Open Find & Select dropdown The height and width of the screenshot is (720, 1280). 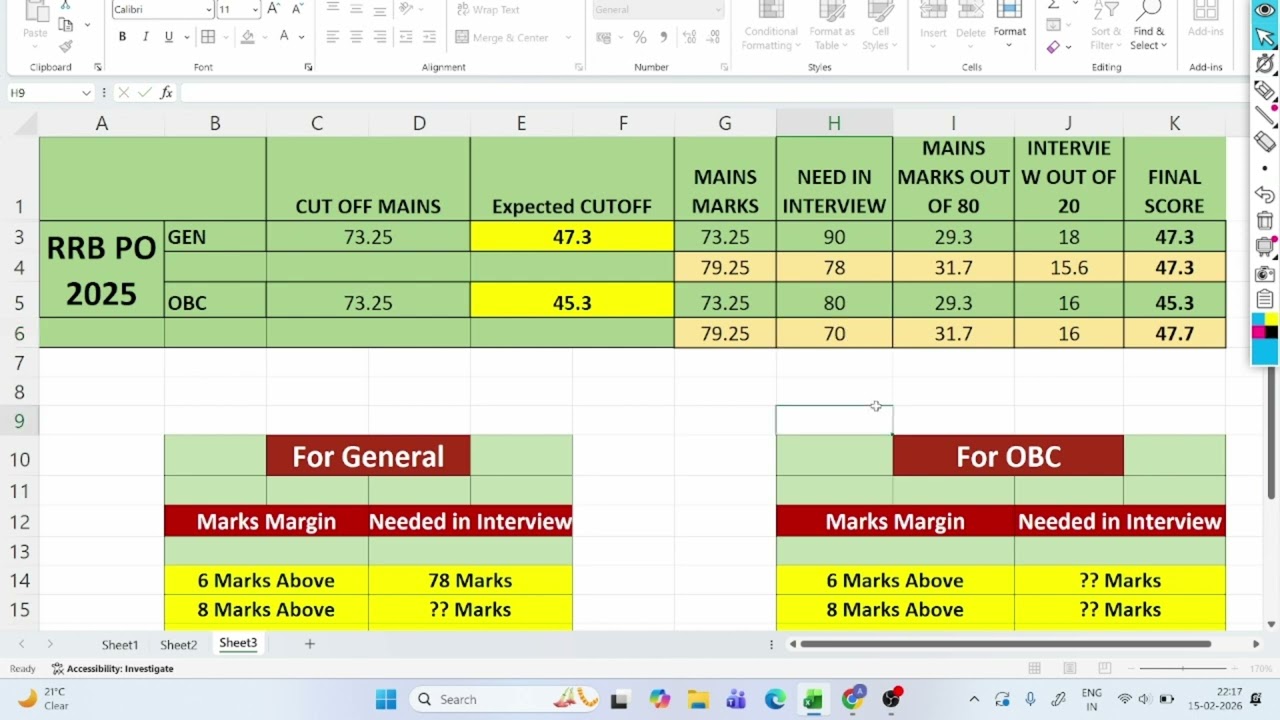pyautogui.click(x=1148, y=26)
